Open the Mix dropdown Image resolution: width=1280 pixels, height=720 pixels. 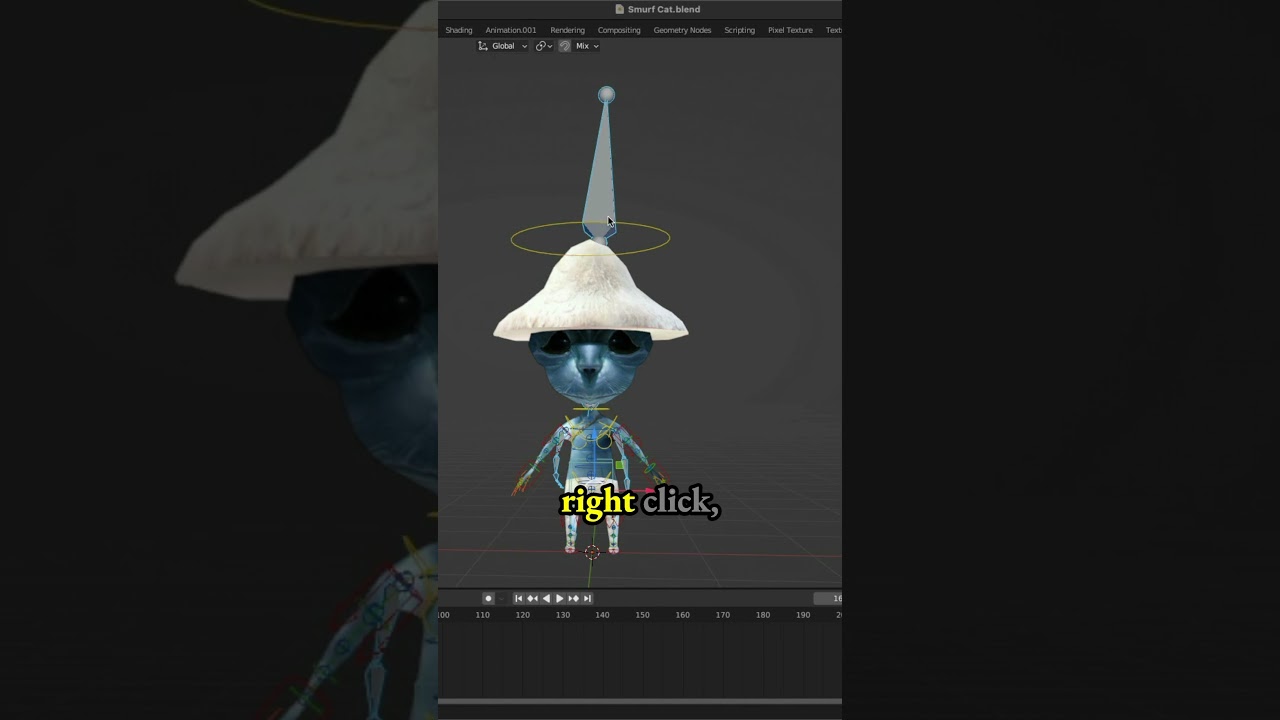[587, 46]
